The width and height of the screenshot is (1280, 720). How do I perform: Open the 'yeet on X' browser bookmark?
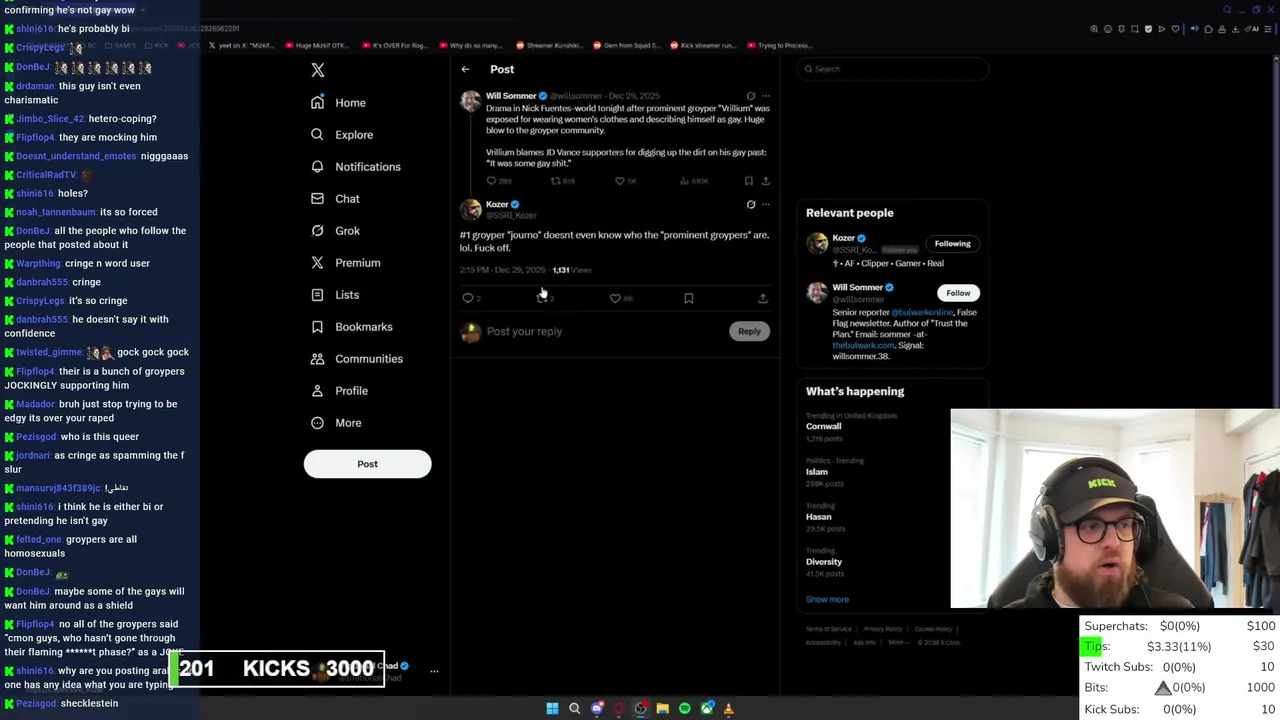[x=241, y=45]
